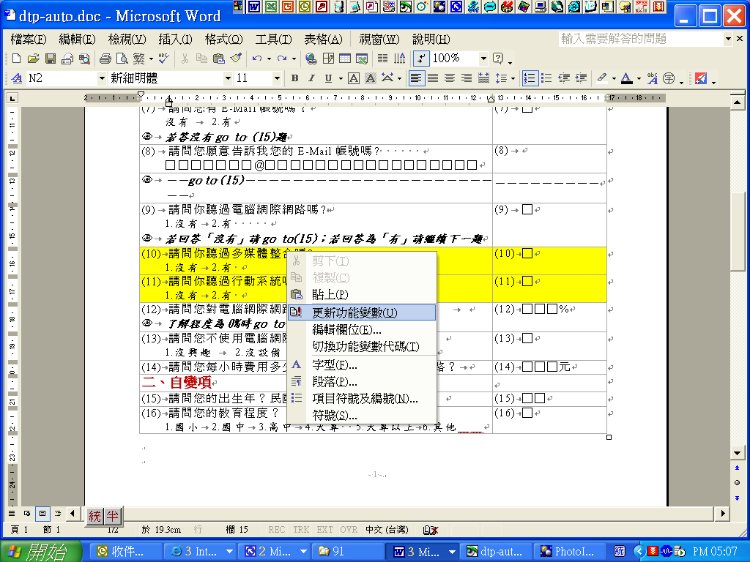Open the 檔案(F) menu
Screen dimensions: 750x562
(x=28, y=39)
